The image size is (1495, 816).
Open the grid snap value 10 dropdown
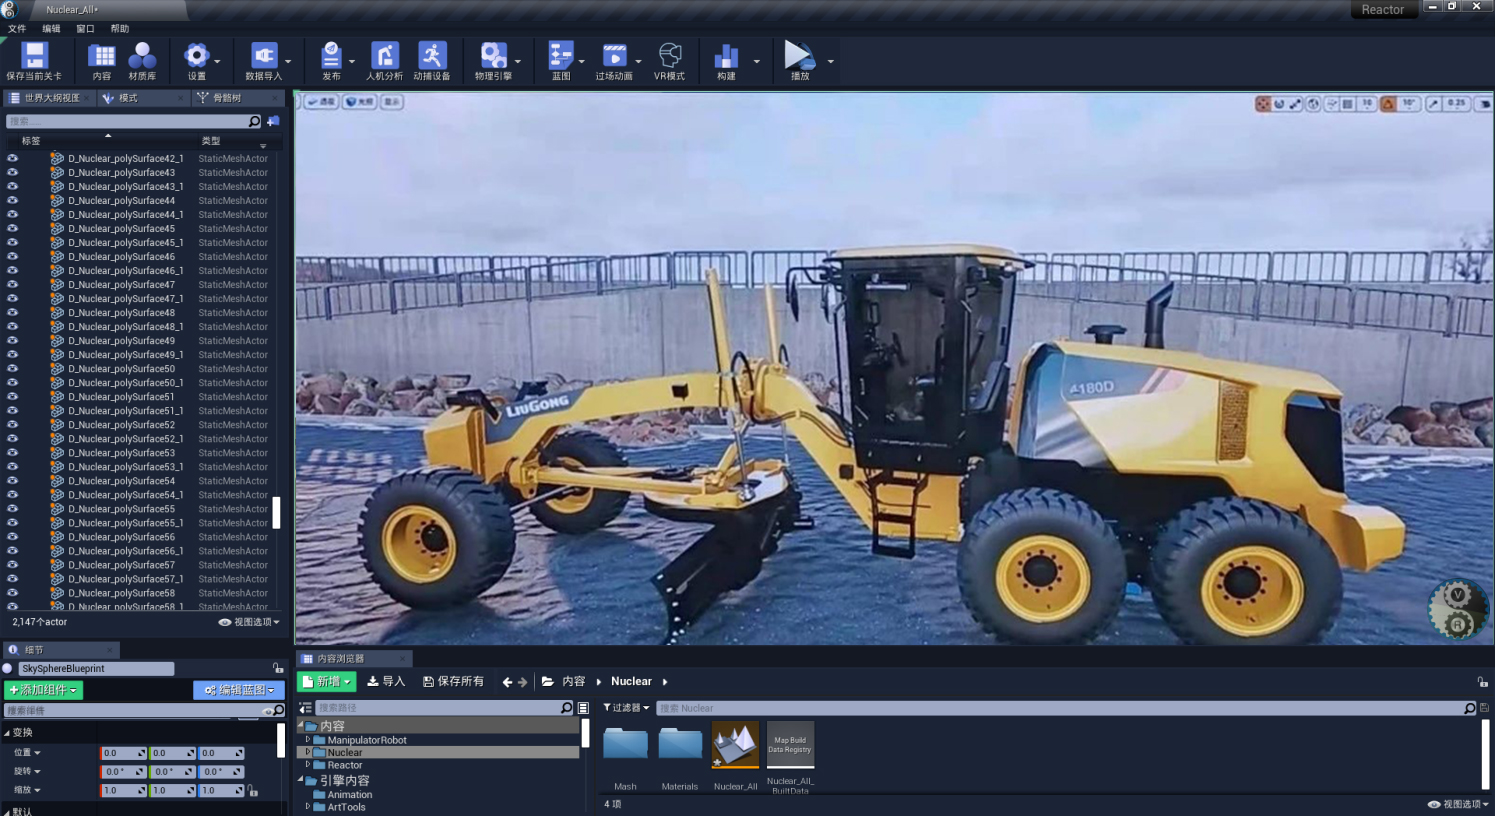coord(1367,103)
